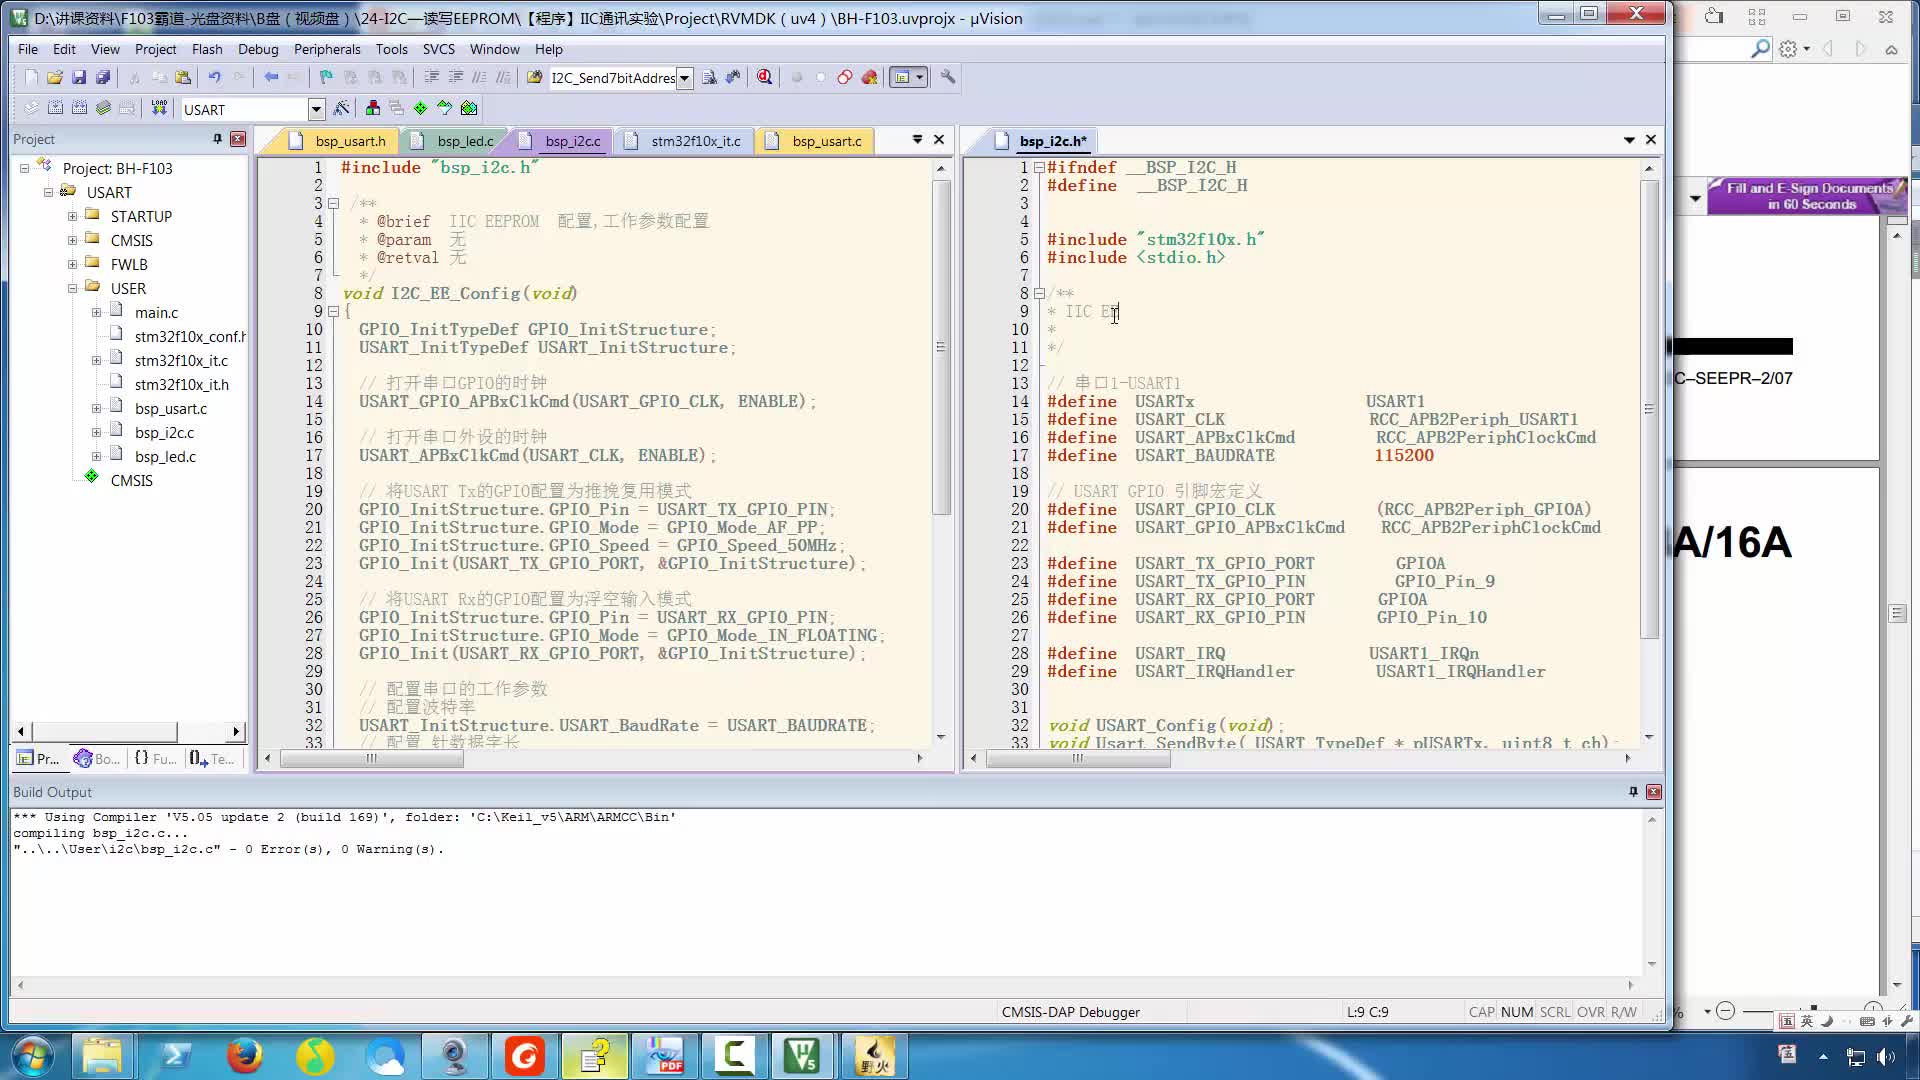The image size is (1920, 1080).
Task: Create a new file from the toolbar
Action: coord(31,77)
